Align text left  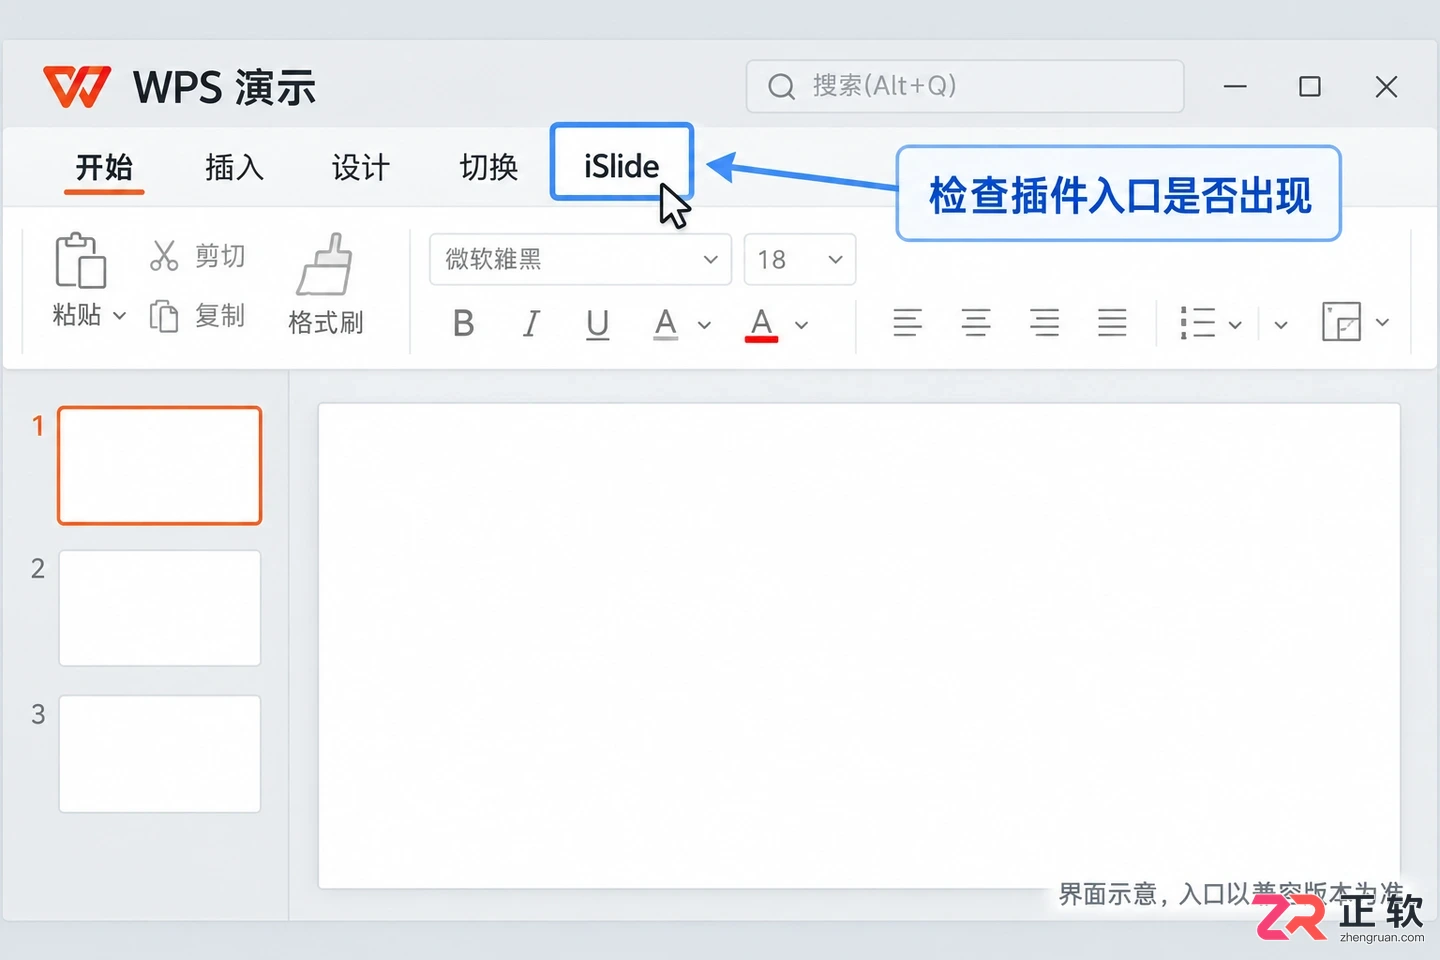(x=908, y=322)
